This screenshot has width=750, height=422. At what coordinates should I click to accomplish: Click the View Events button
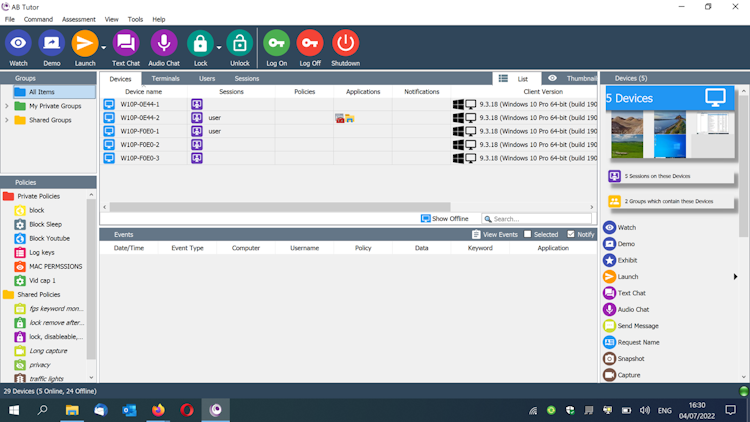(495, 234)
